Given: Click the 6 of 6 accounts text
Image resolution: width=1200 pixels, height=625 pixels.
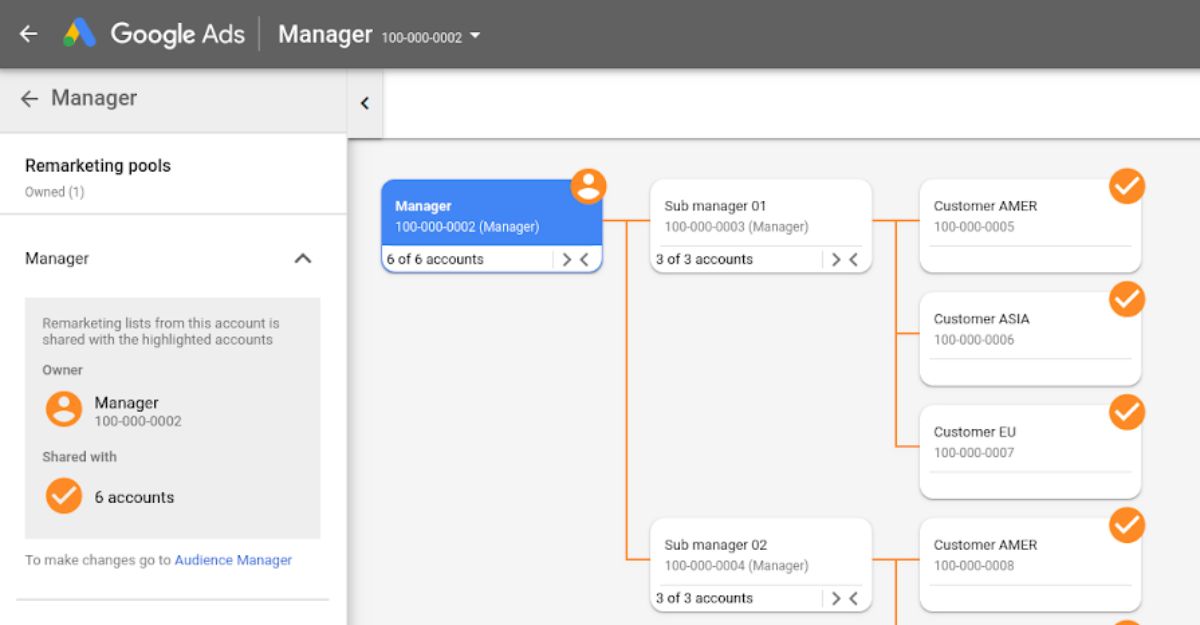Looking at the screenshot, I should (x=435, y=259).
